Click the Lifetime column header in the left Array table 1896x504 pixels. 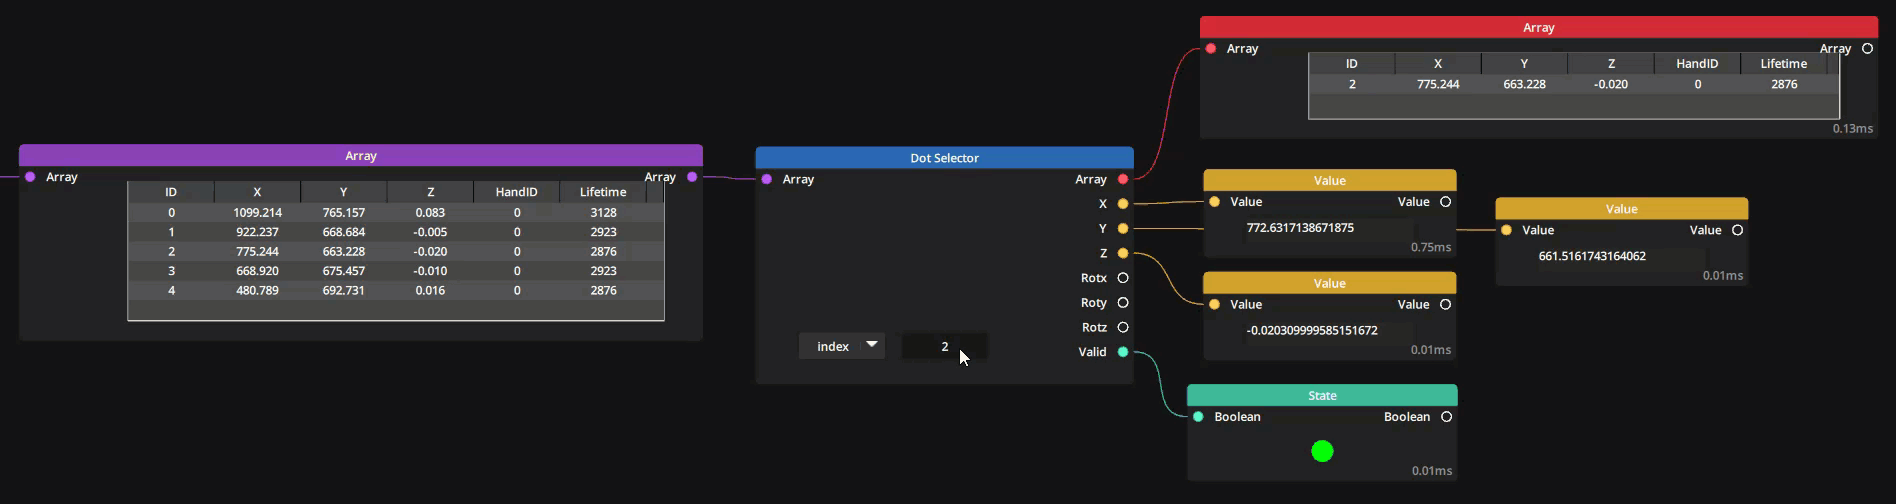[603, 192]
